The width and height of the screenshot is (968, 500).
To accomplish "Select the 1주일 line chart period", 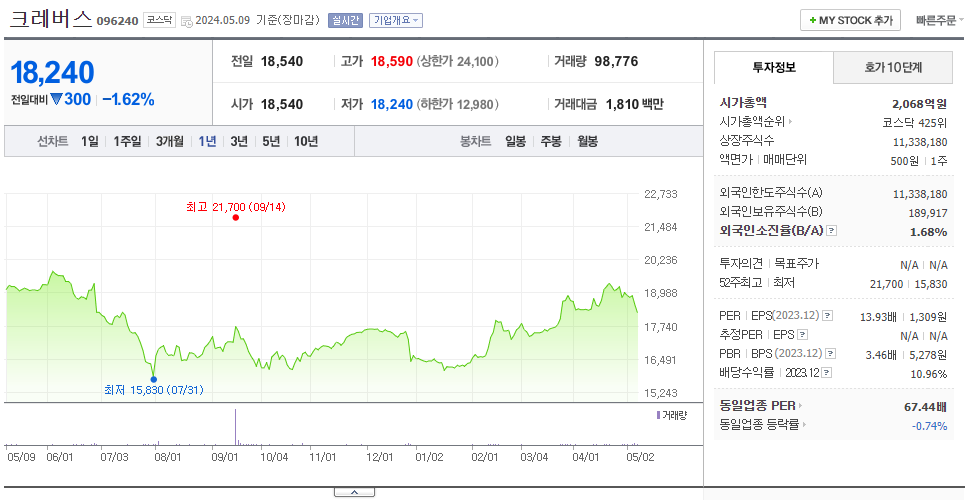I will tap(127, 141).
